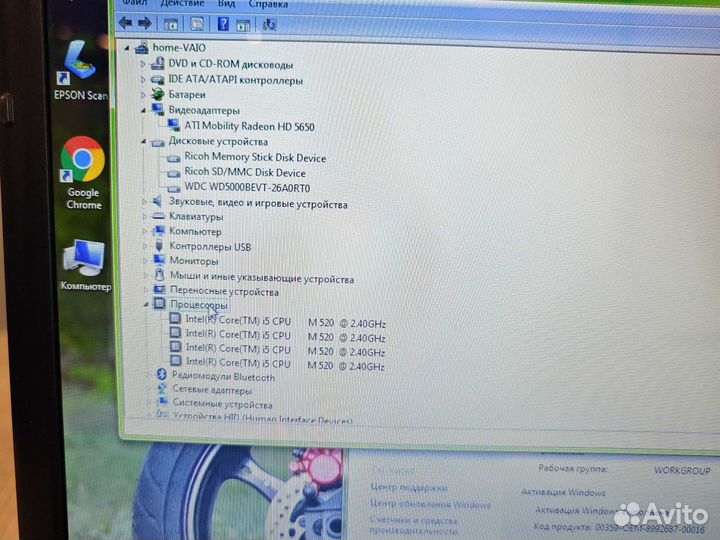Expand the IDE ATA/ATAPI контроллеры node
The image size is (720, 540).
pos(143,80)
